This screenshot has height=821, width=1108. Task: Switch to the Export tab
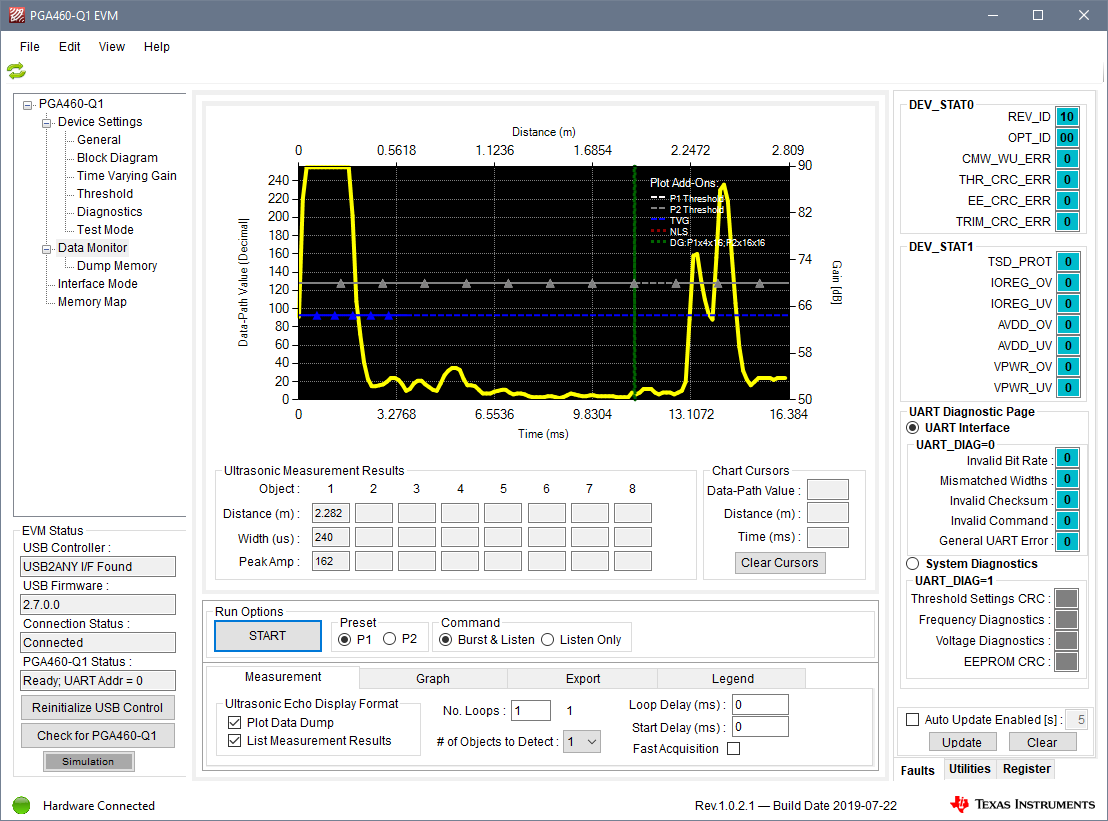(583, 678)
